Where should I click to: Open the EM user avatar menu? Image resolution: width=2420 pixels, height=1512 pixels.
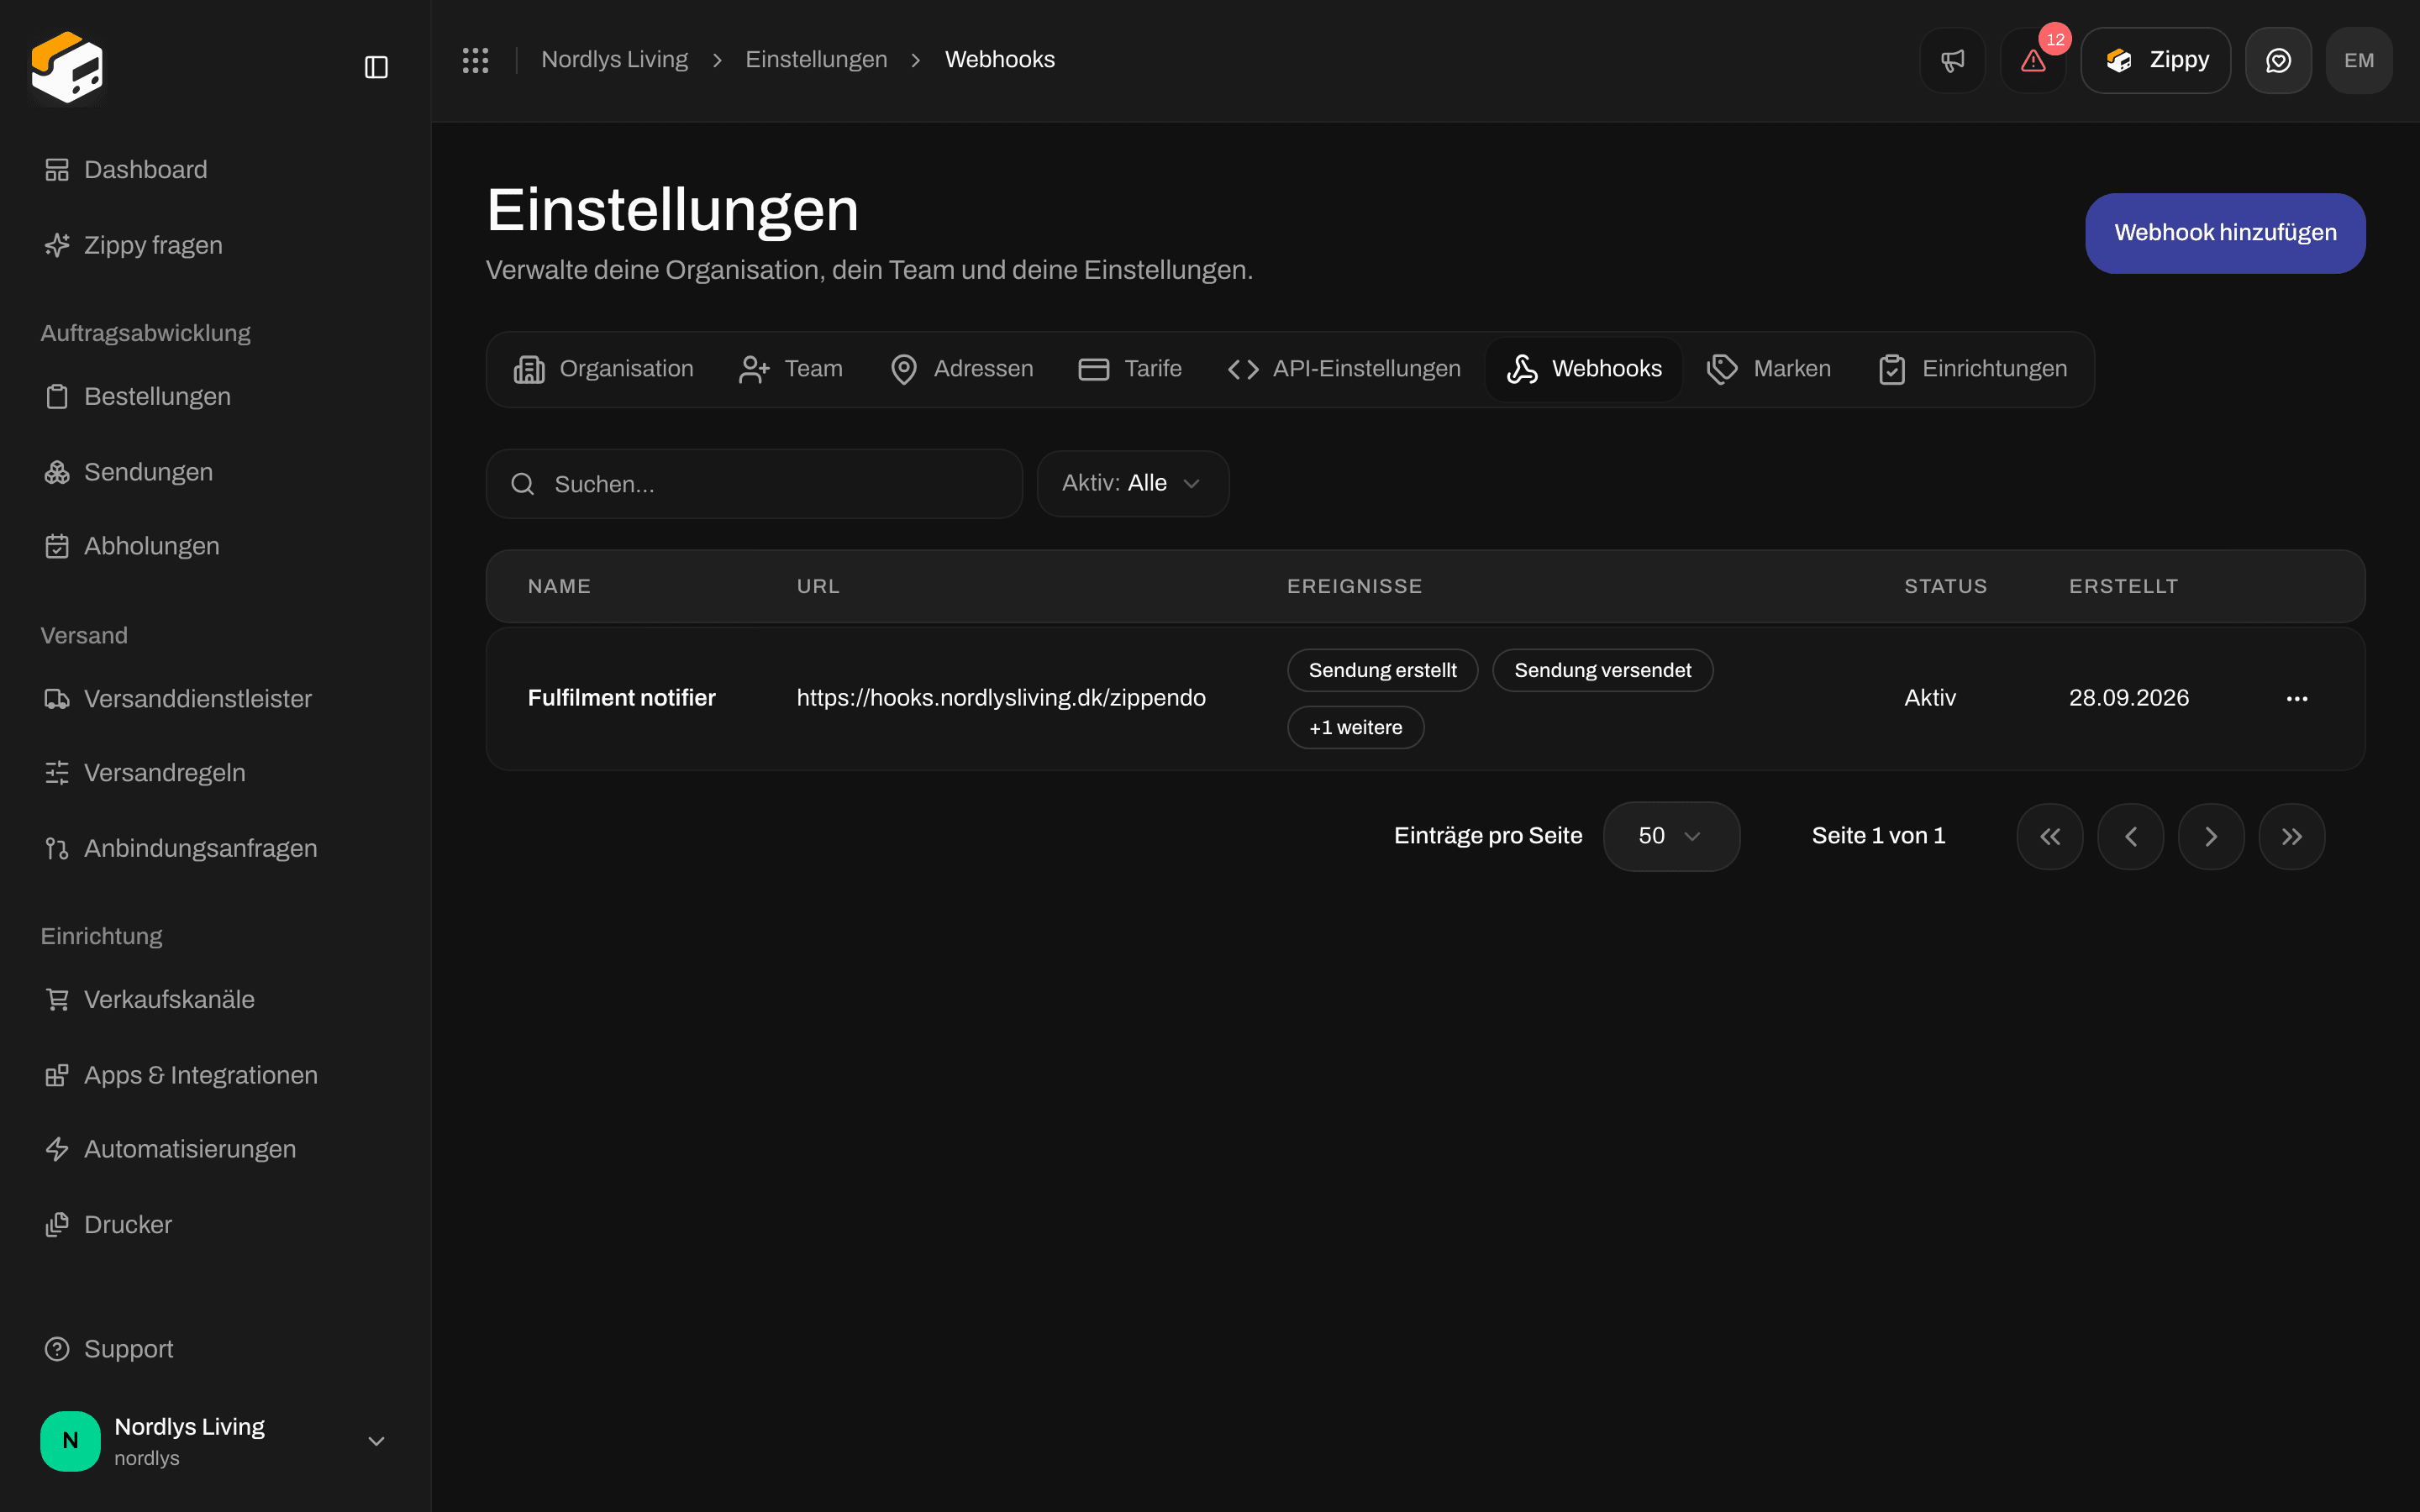tap(2359, 60)
